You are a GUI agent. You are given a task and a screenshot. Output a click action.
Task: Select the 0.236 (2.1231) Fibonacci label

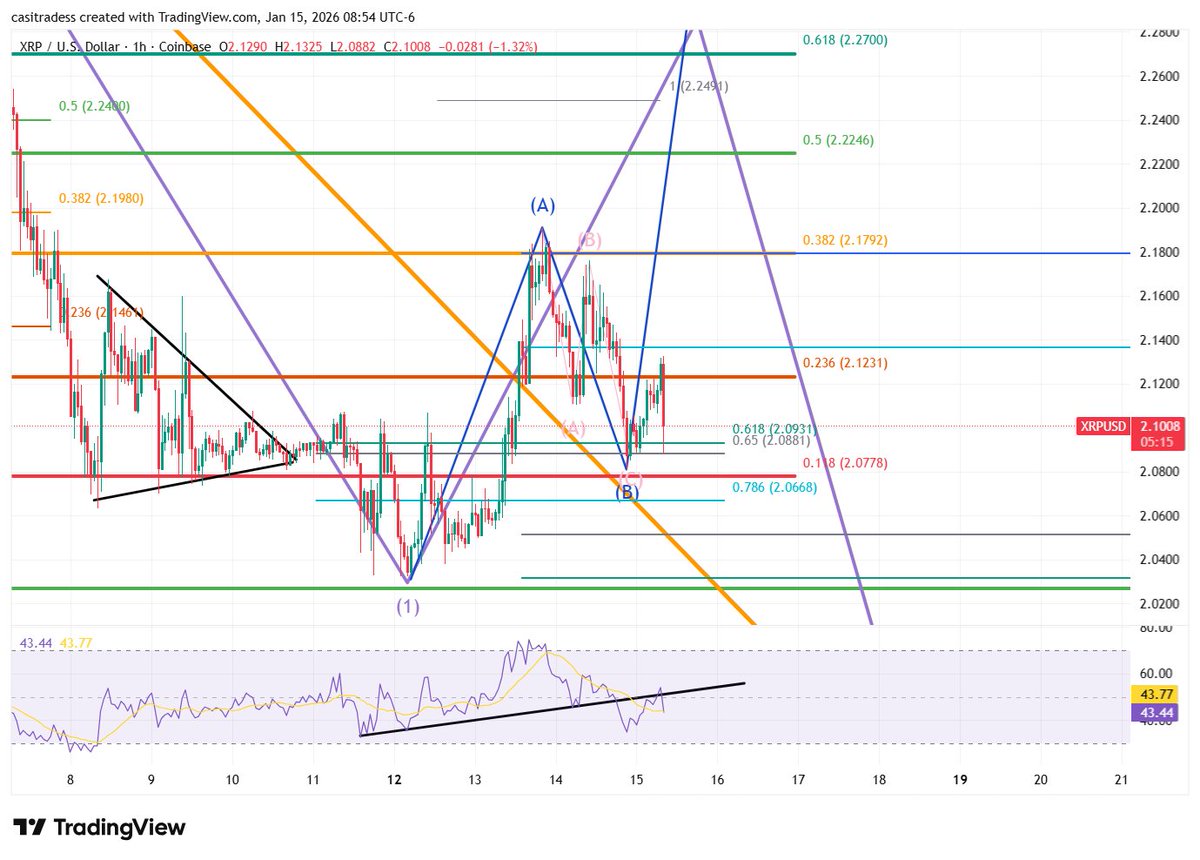845,362
